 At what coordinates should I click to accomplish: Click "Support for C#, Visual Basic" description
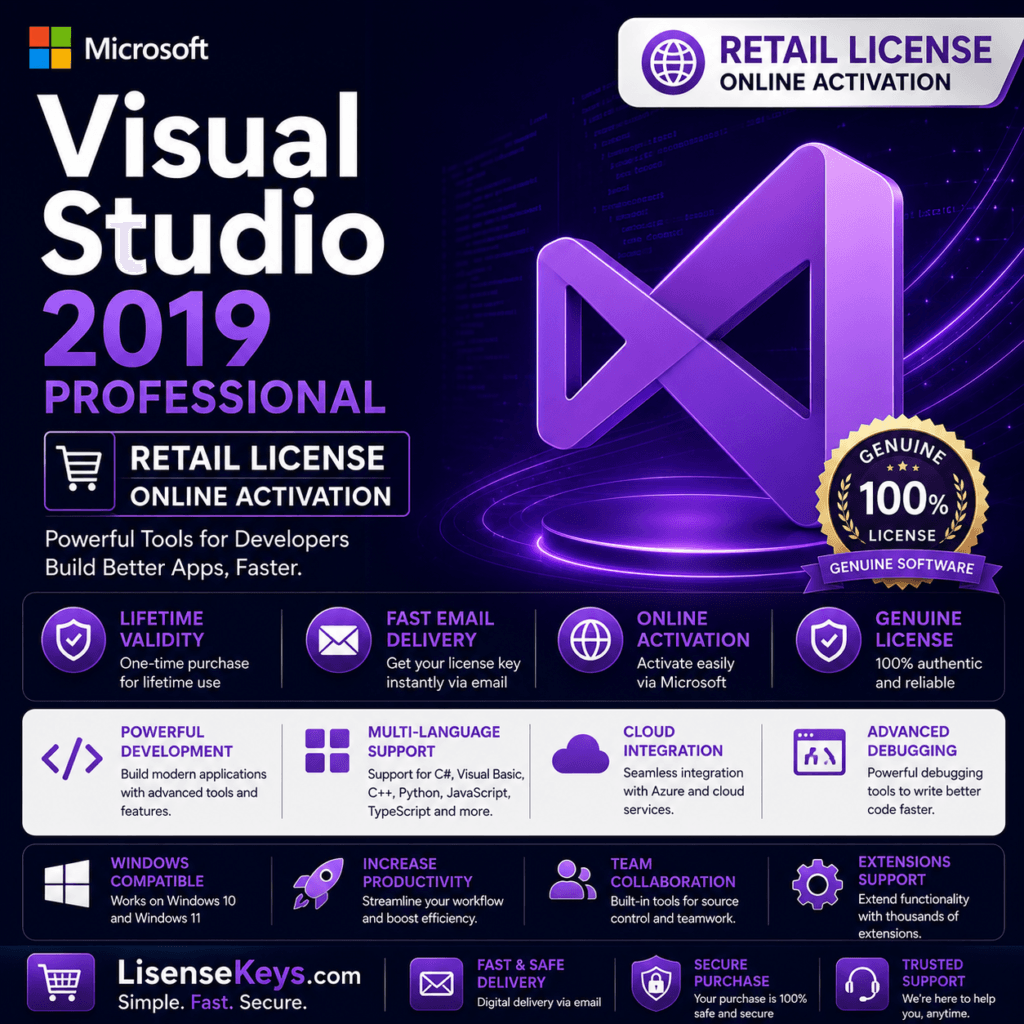446,793
